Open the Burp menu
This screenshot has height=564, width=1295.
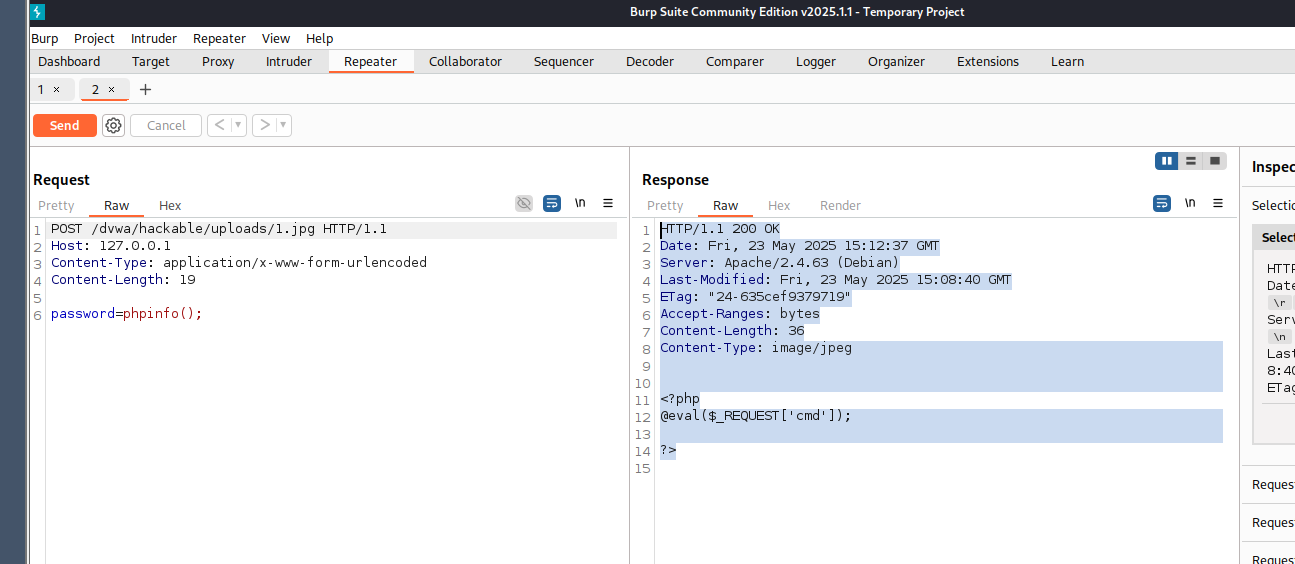(45, 38)
